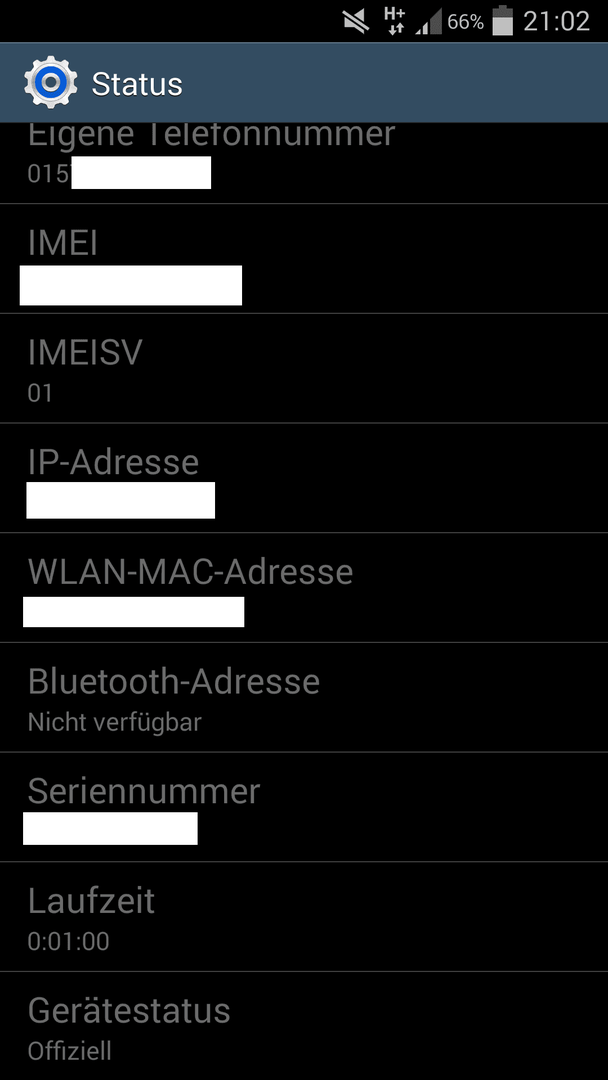Tap the 21:02 clock in status bar
This screenshot has width=608, height=1080.
[556, 21]
